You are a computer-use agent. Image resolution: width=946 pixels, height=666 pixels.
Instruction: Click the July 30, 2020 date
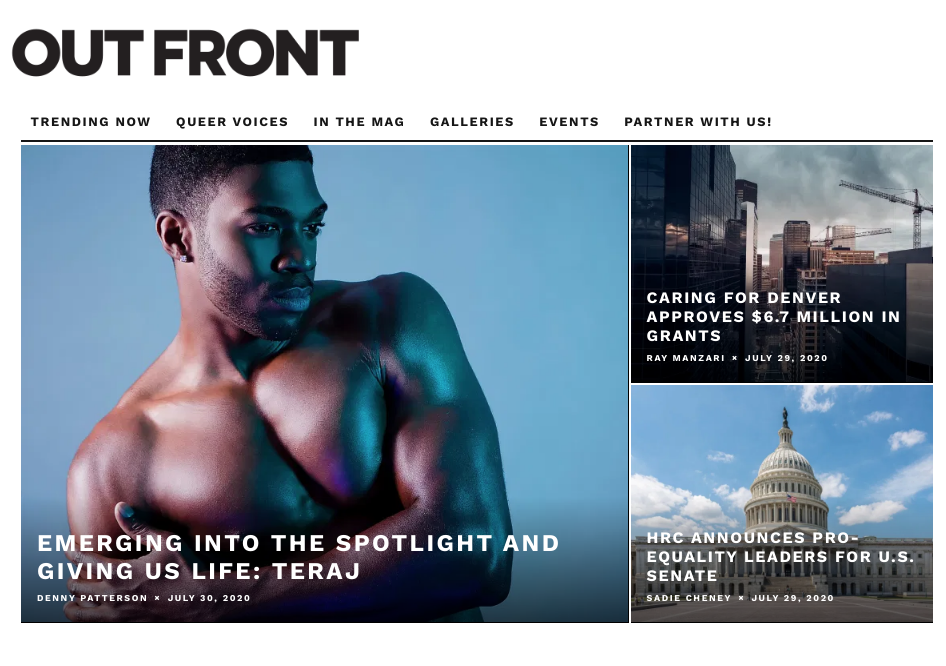209,598
